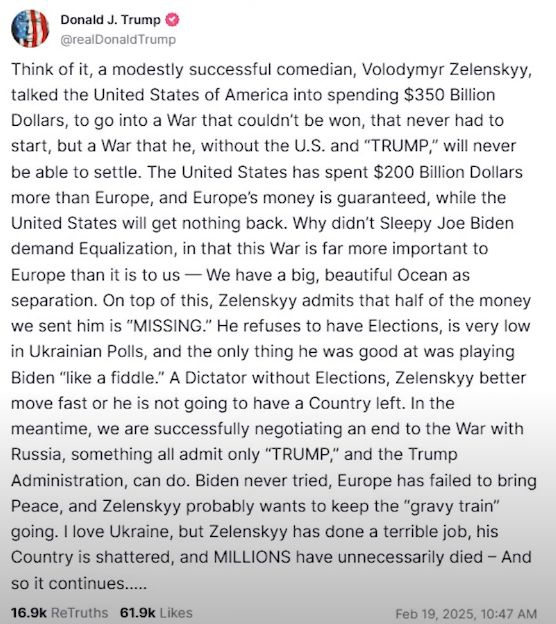Open the Feb 19, 2025 timestamp
Screen dimensions: 556x624
[466, 614]
